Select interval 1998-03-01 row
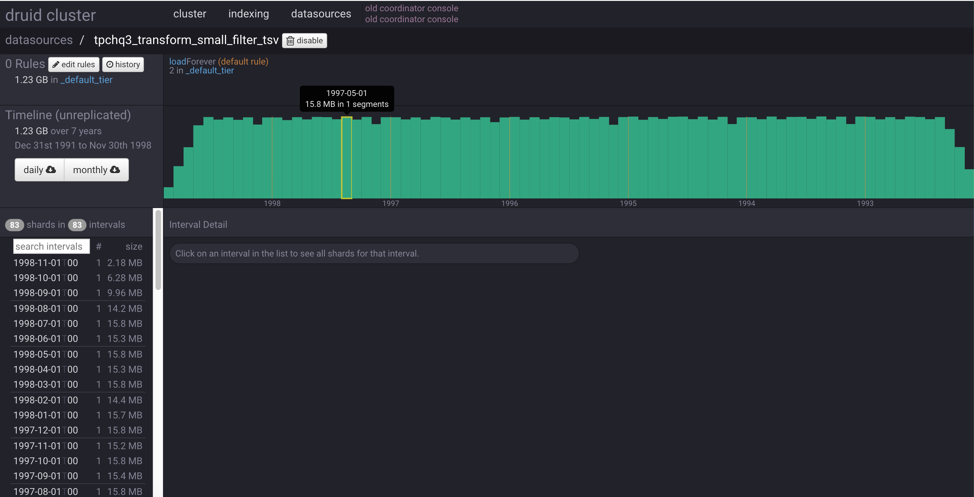Viewport: 974px width, 497px height. click(78, 385)
